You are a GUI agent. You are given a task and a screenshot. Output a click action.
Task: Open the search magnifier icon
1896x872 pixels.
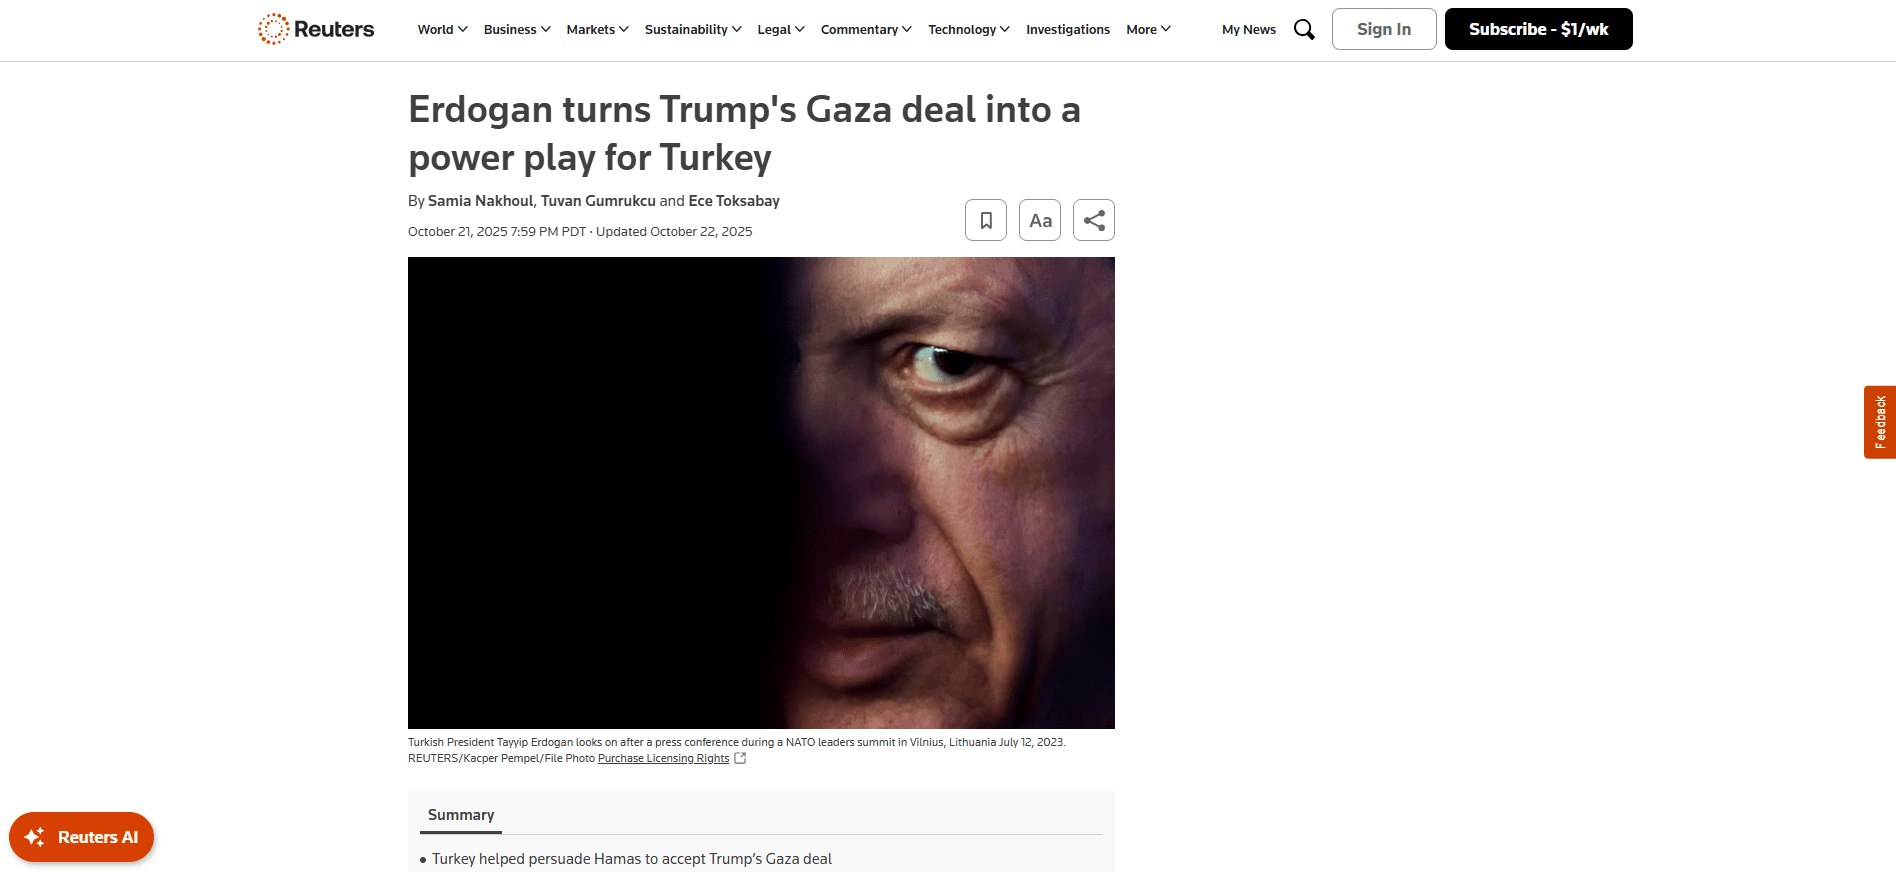pos(1304,29)
